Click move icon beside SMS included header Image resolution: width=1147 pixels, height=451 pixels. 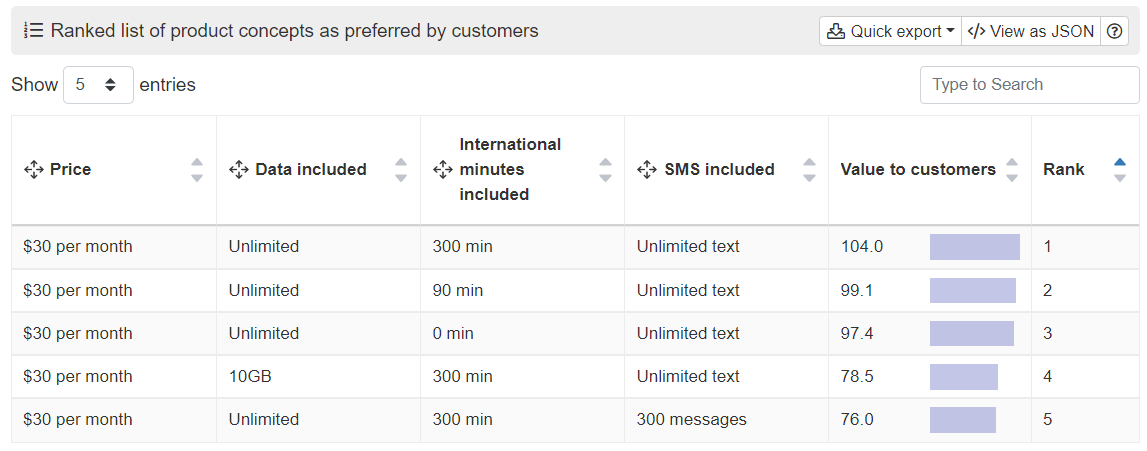pos(647,170)
